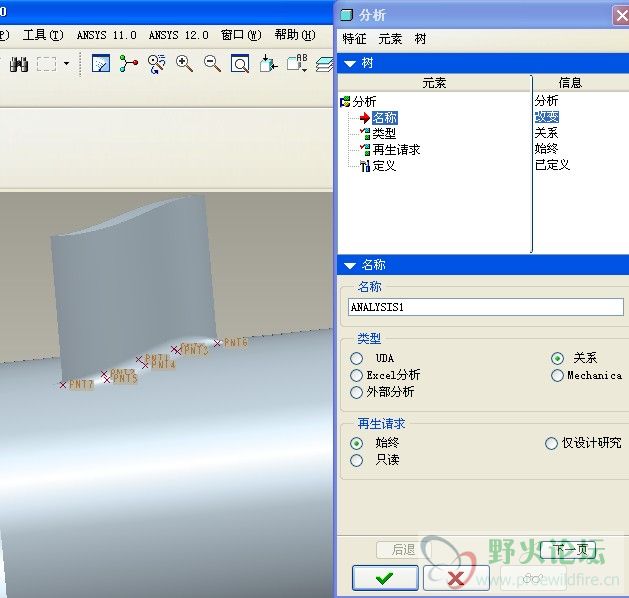The image size is (629, 598).
Task: Click the reorient view icon
Action: click(x=268, y=64)
